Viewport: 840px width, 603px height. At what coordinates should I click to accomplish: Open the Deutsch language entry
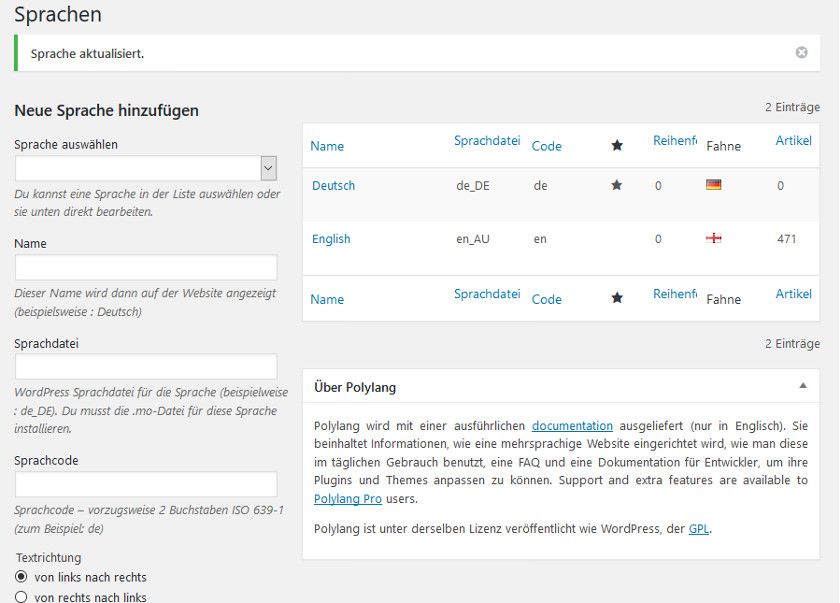[x=333, y=186]
